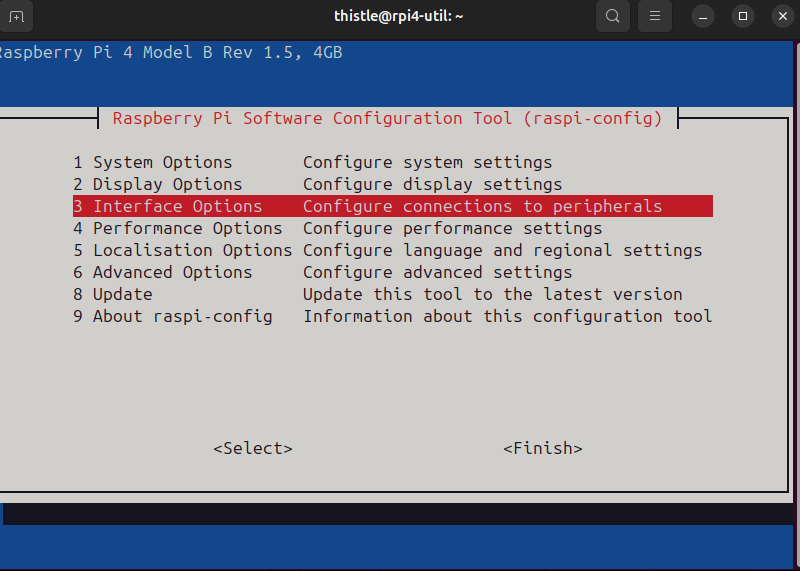Maximize the terminal window
800x571 pixels.
coord(743,17)
